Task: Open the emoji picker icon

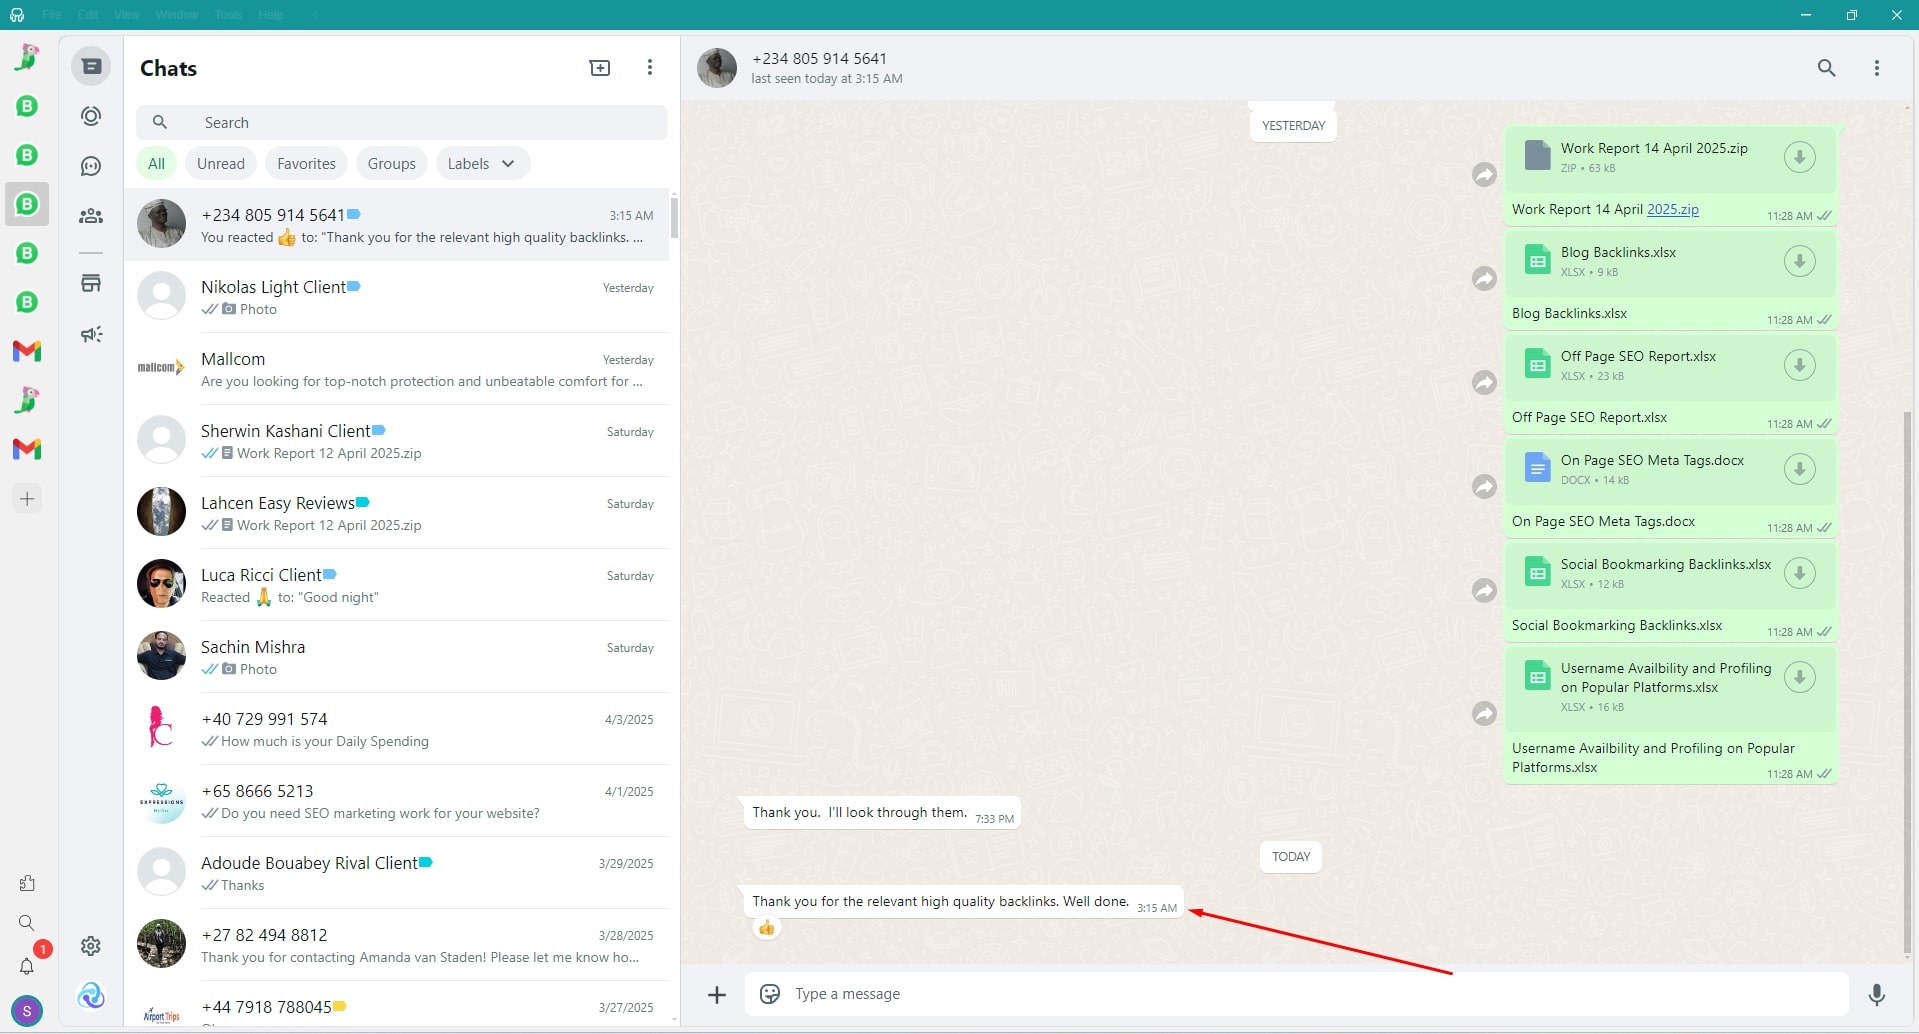Action: pos(770,994)
